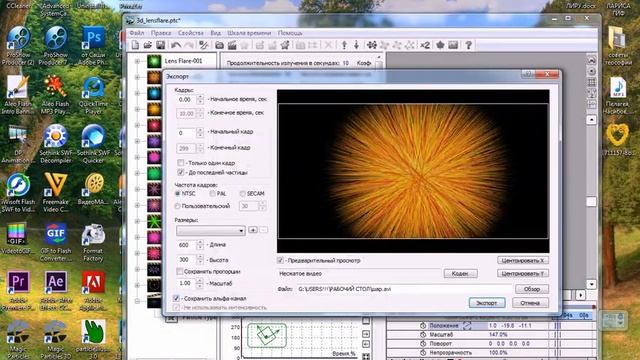Add size preset with plus button
The height and width of the screenshot is (360, 640).
click(253, 230)
